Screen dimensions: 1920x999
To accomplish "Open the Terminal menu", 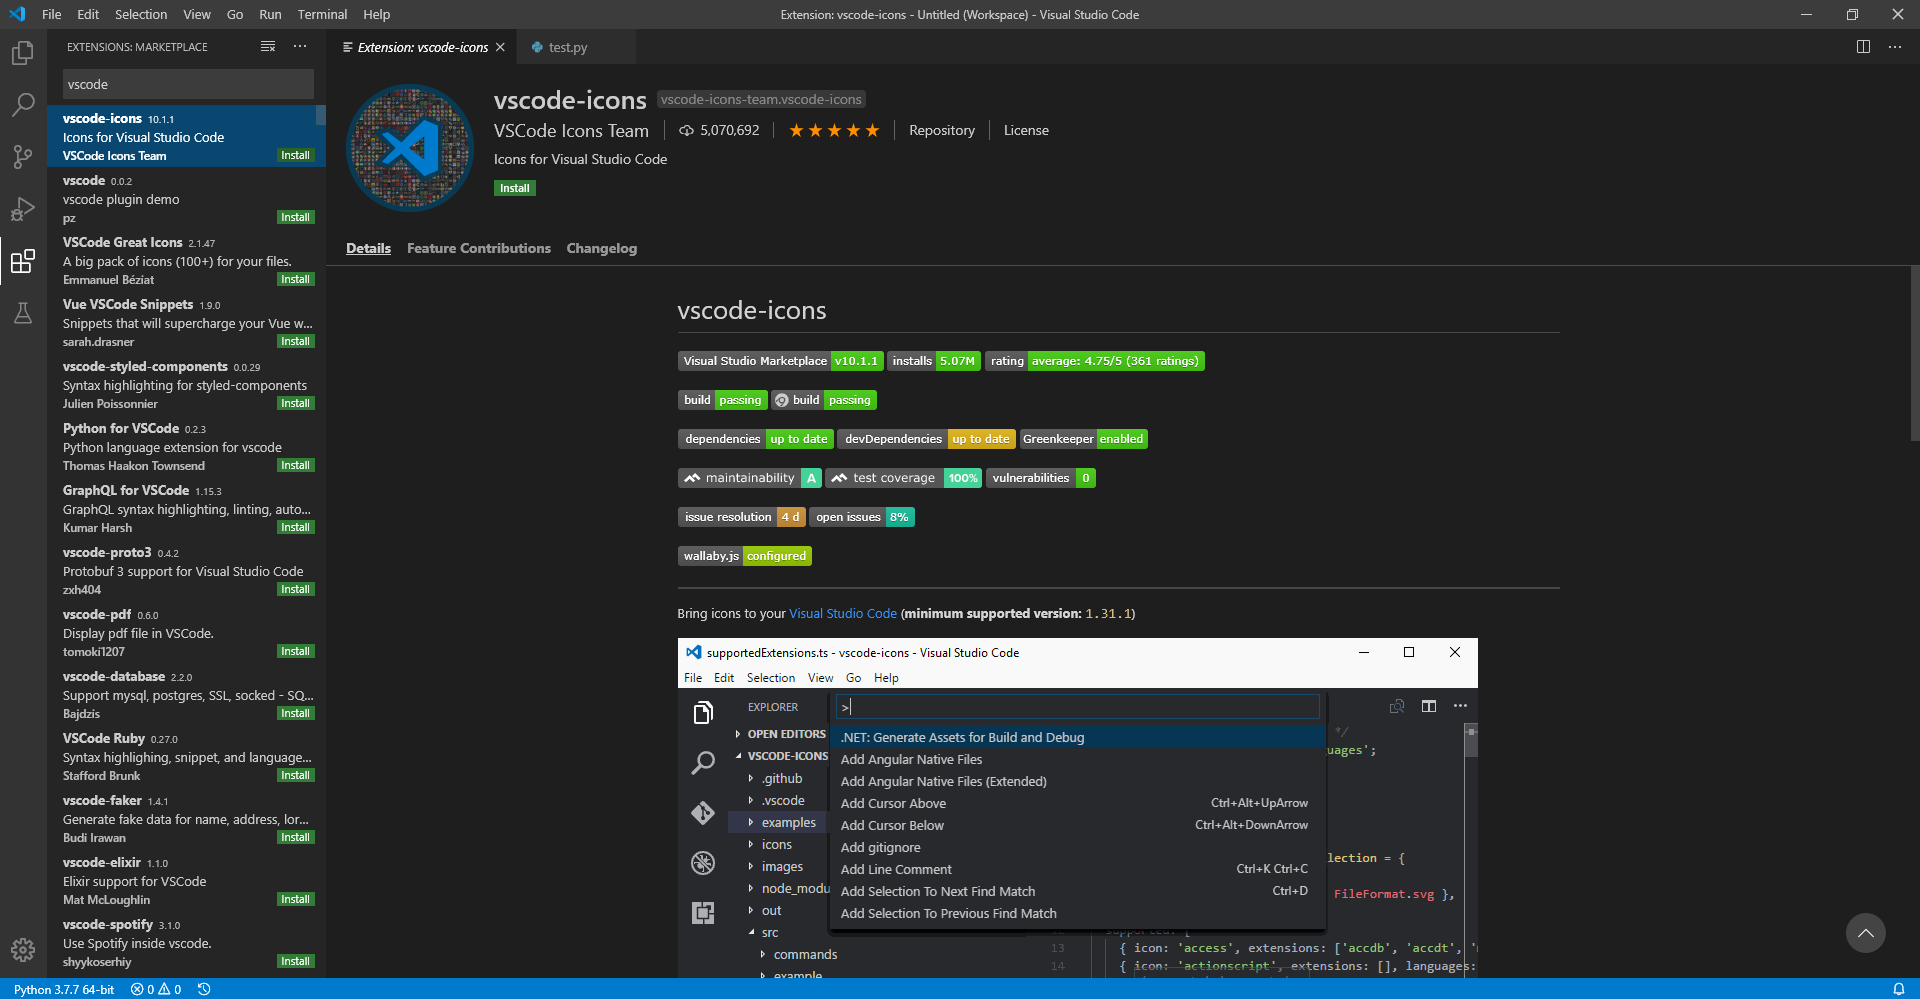I will [x=322, y=14].
